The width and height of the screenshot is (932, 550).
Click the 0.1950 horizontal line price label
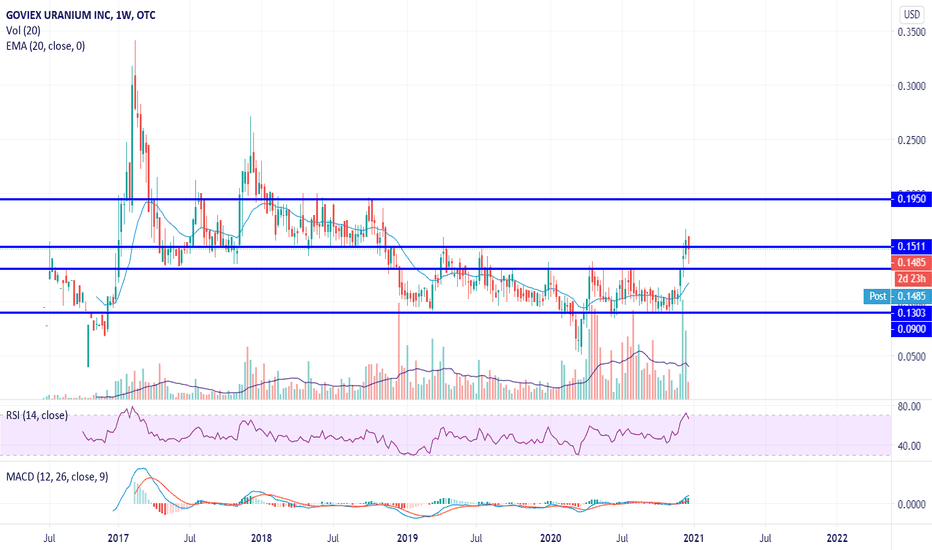(x=911, y=199)
